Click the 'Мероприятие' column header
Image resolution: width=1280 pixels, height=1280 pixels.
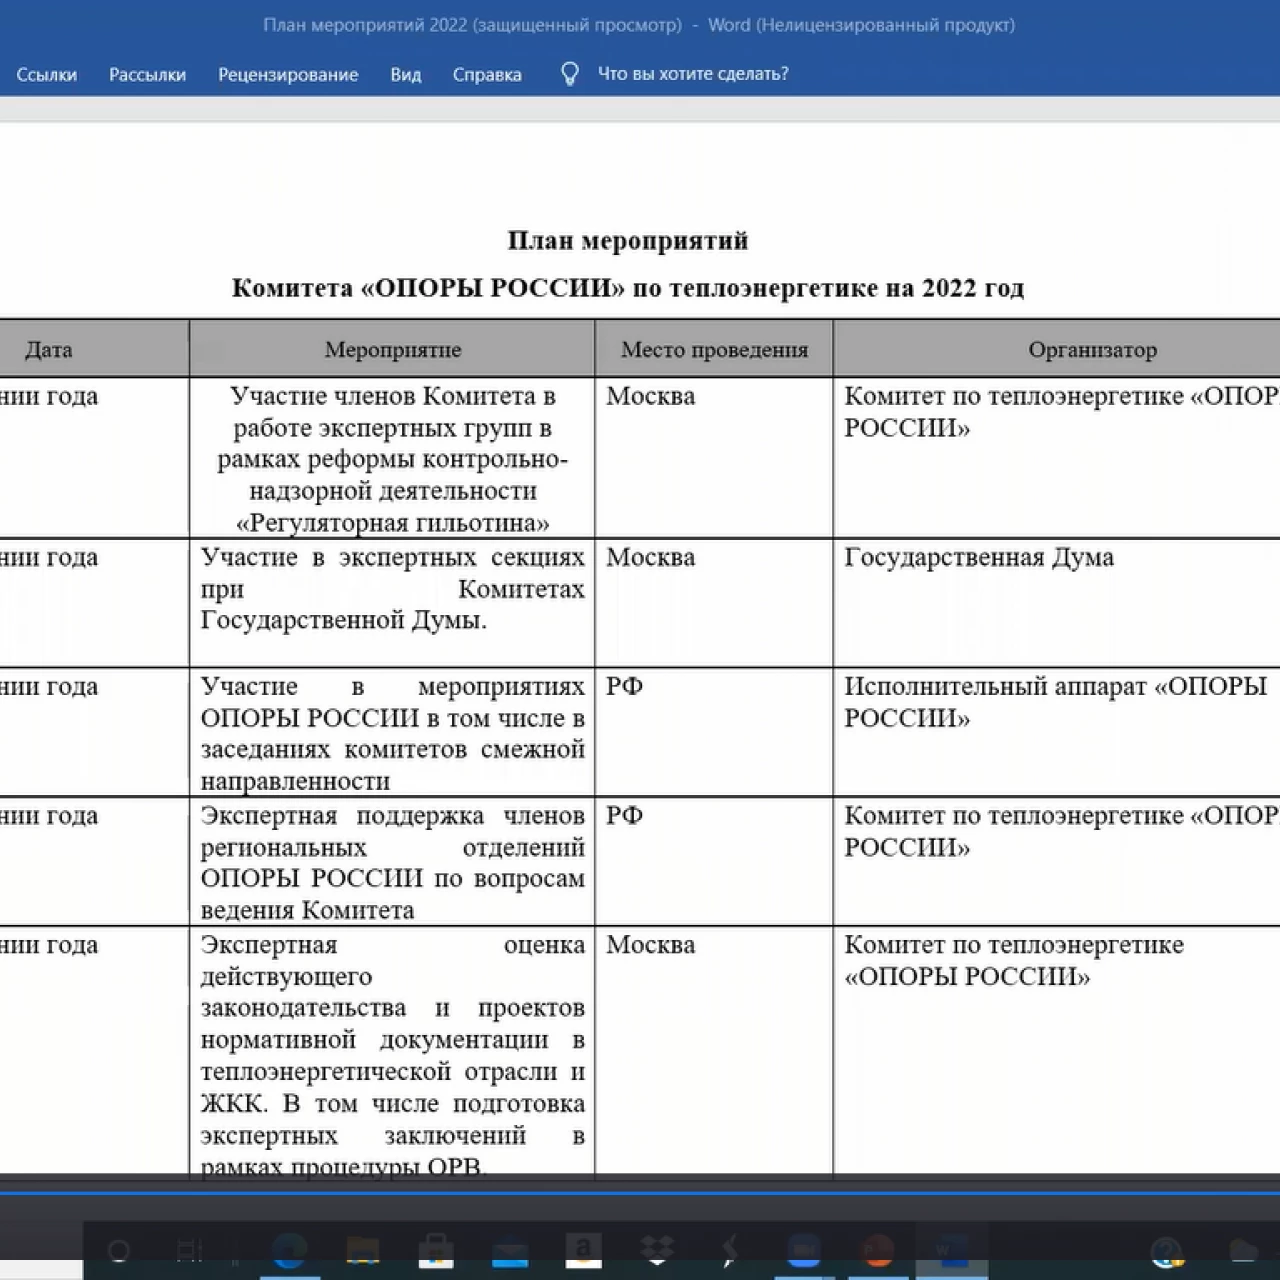pos(393,350)
